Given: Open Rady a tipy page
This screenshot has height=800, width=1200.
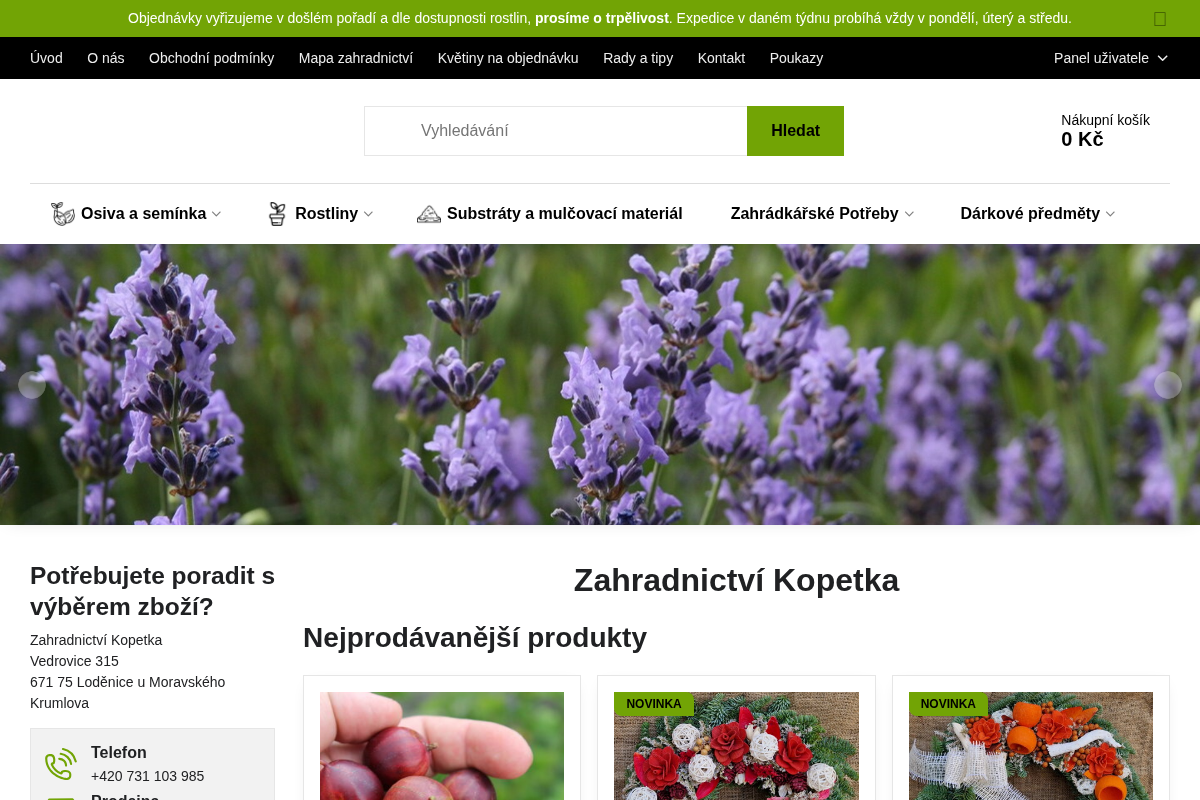Looking at the screenshot, I should [x=638, y=58].
